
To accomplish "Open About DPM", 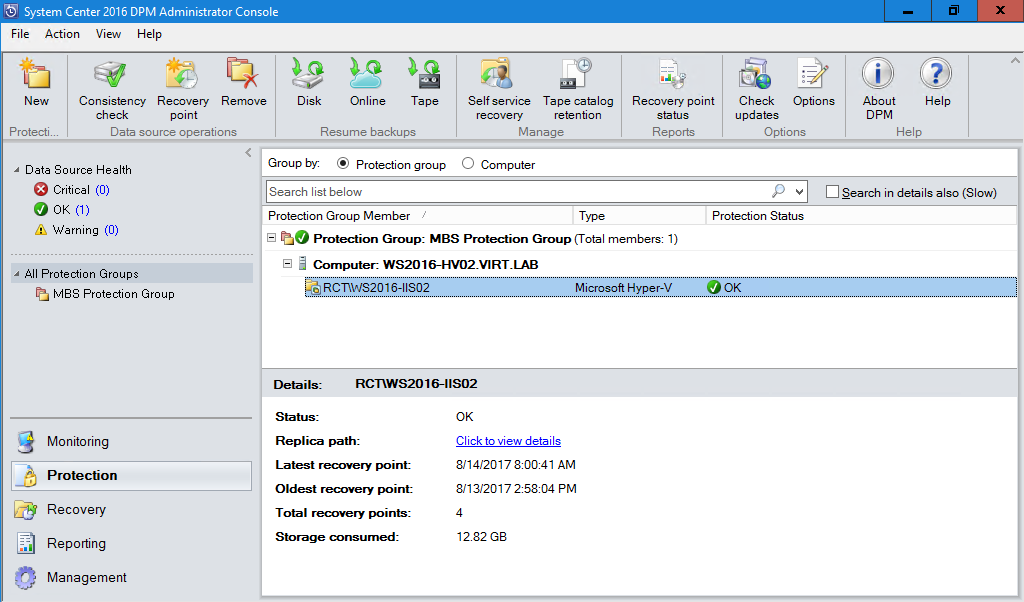I will 878,89.
